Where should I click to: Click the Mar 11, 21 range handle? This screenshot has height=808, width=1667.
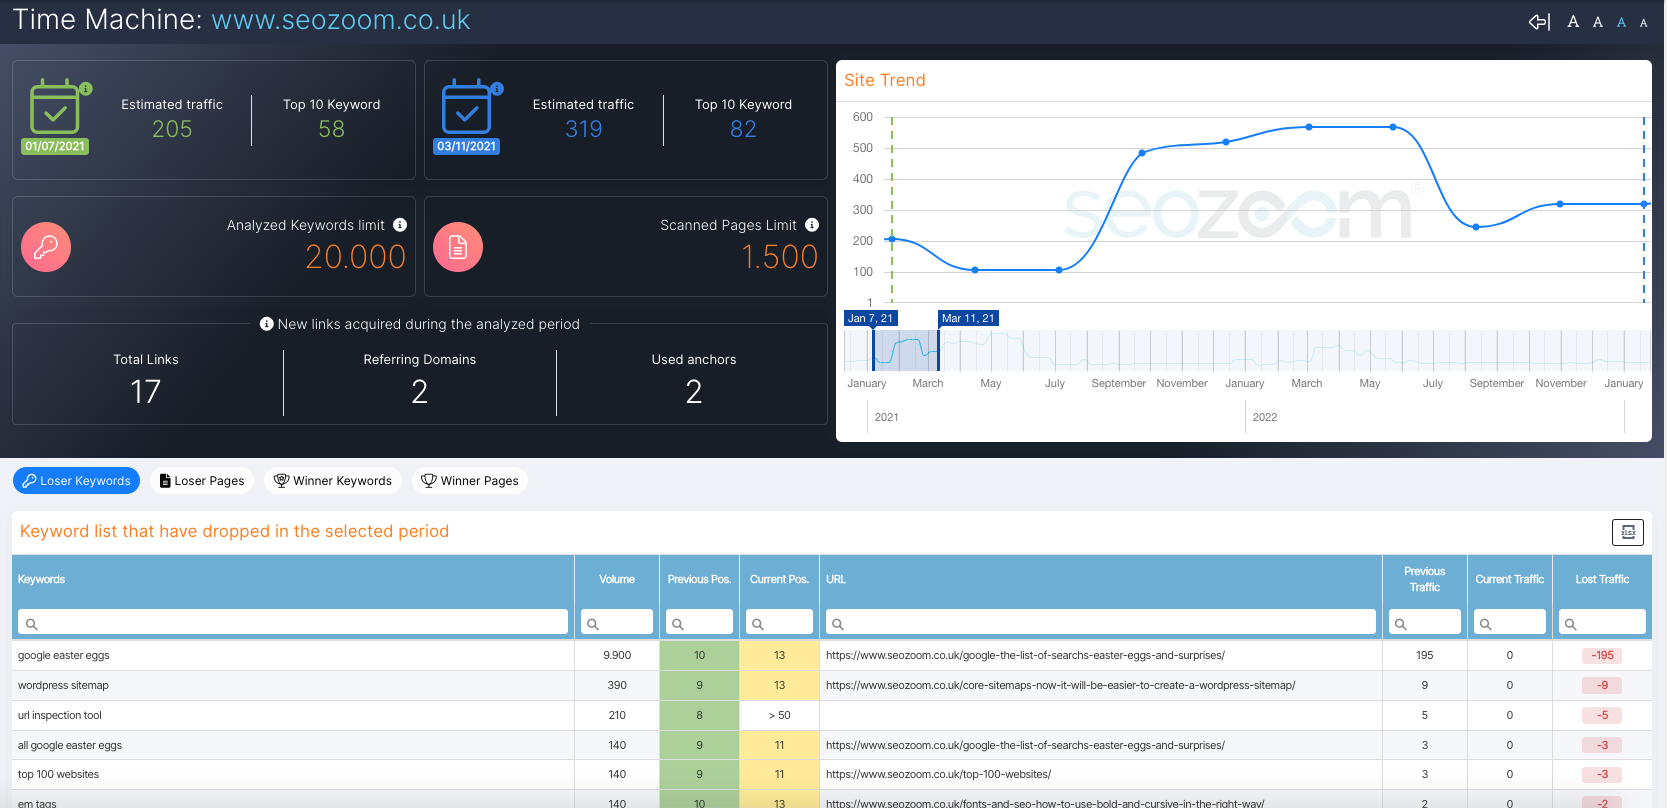968,318
